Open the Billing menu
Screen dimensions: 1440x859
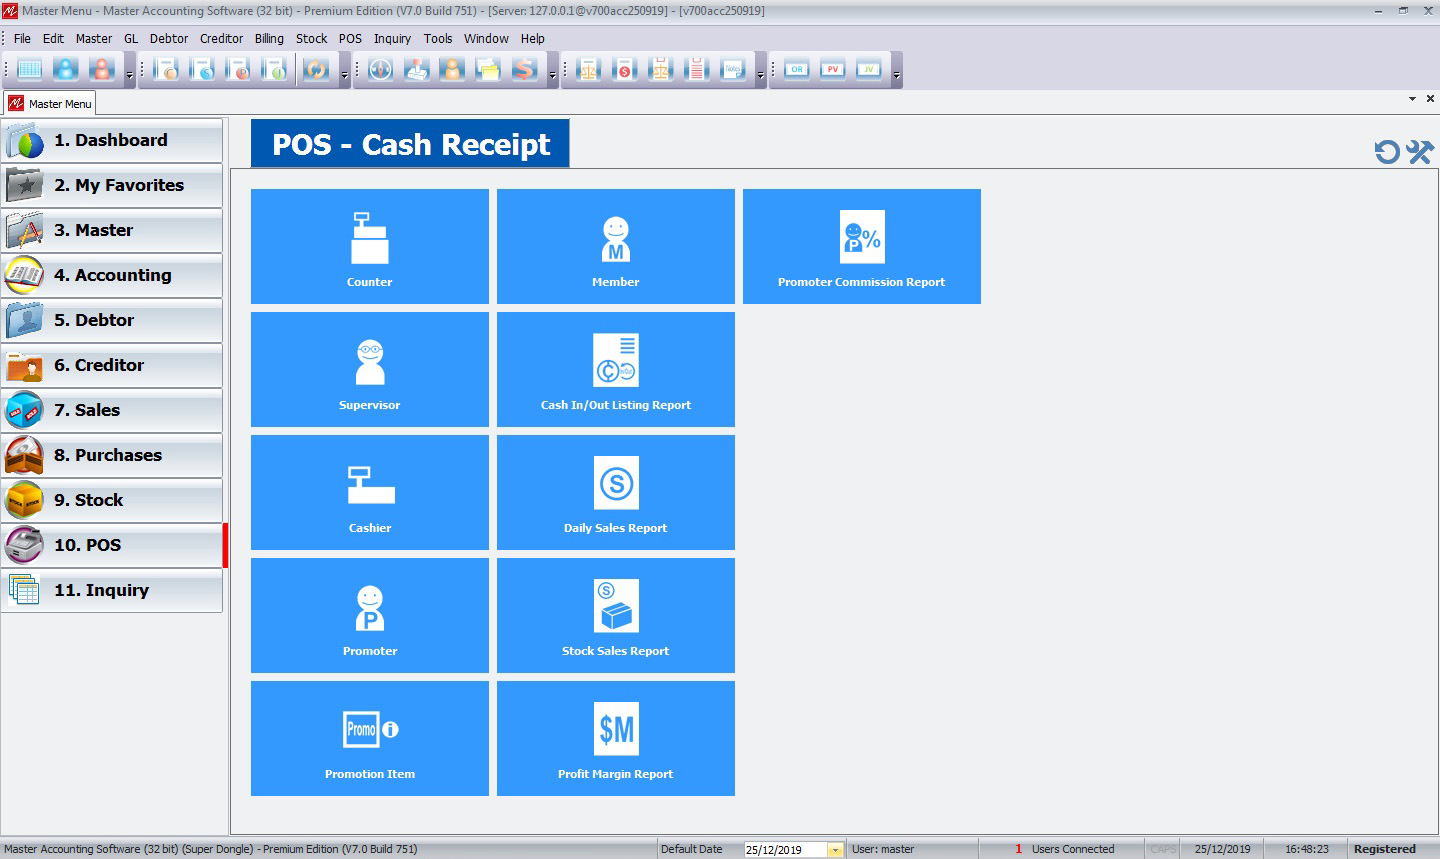click(269, 39)
